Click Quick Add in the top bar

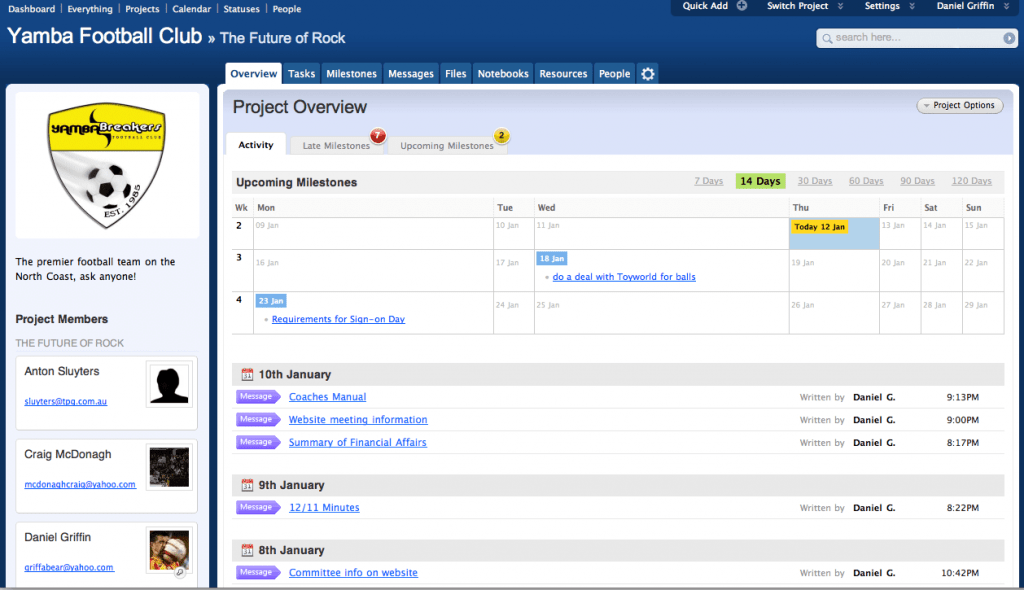pyautogui.click(x=705, y=6)
